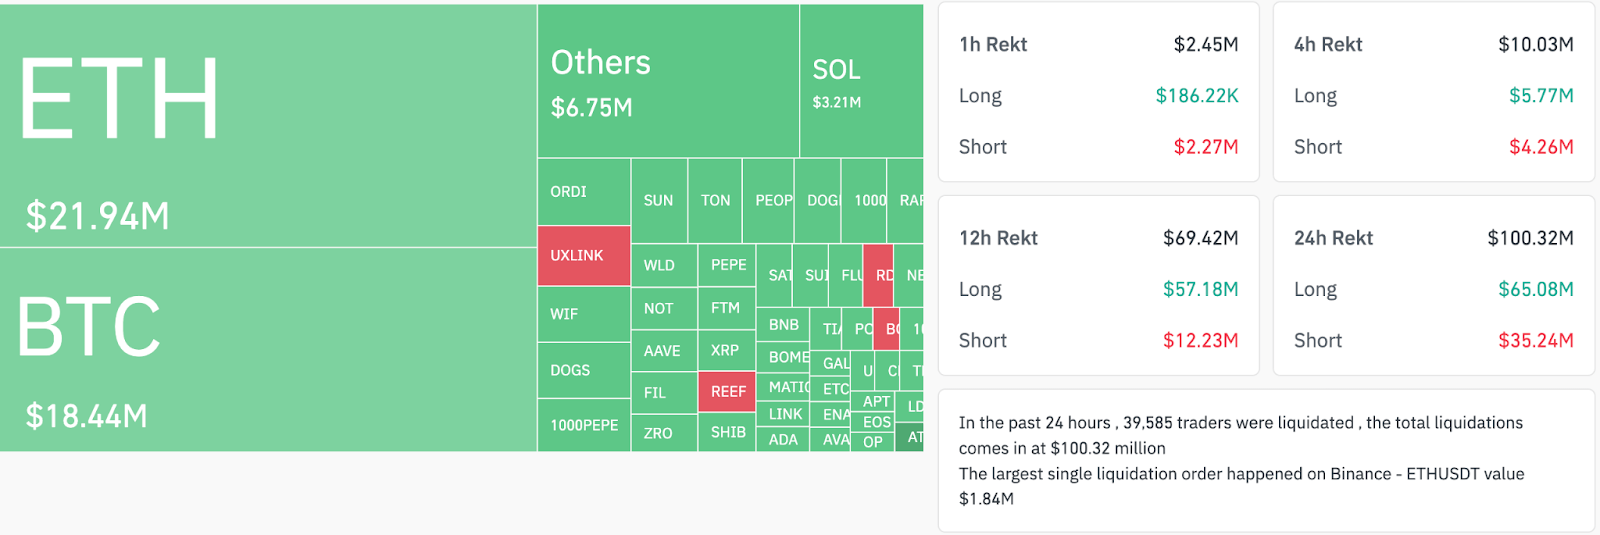
Task: Click the DOGS tile
Action: pos(584,370)
